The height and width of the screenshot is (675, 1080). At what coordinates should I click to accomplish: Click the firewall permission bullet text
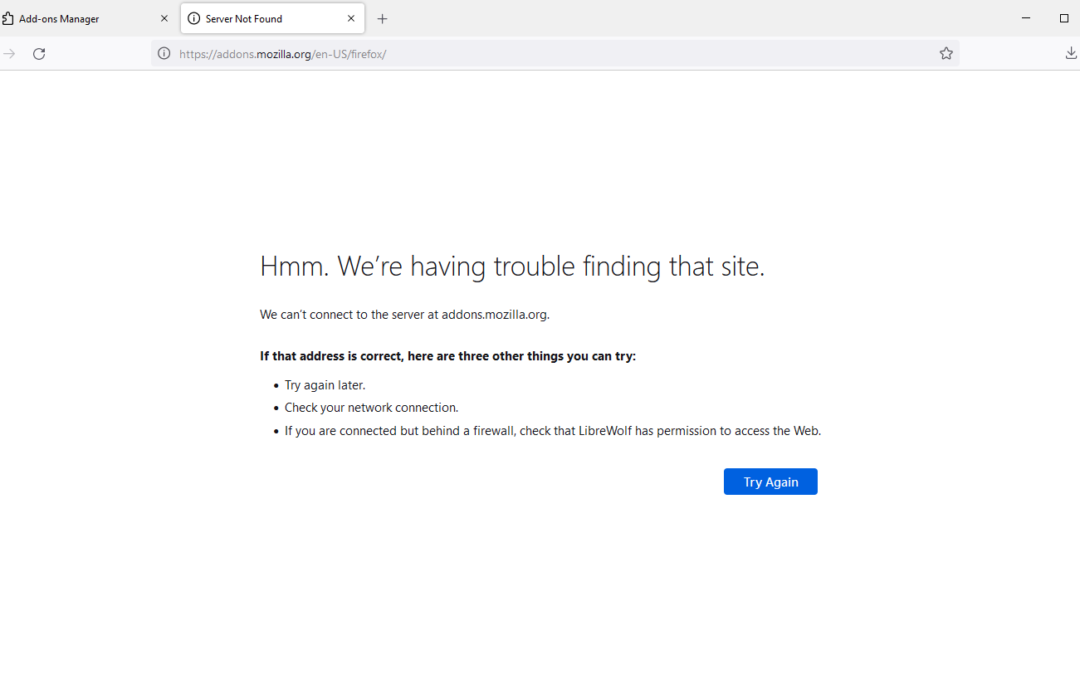(552, 431)
